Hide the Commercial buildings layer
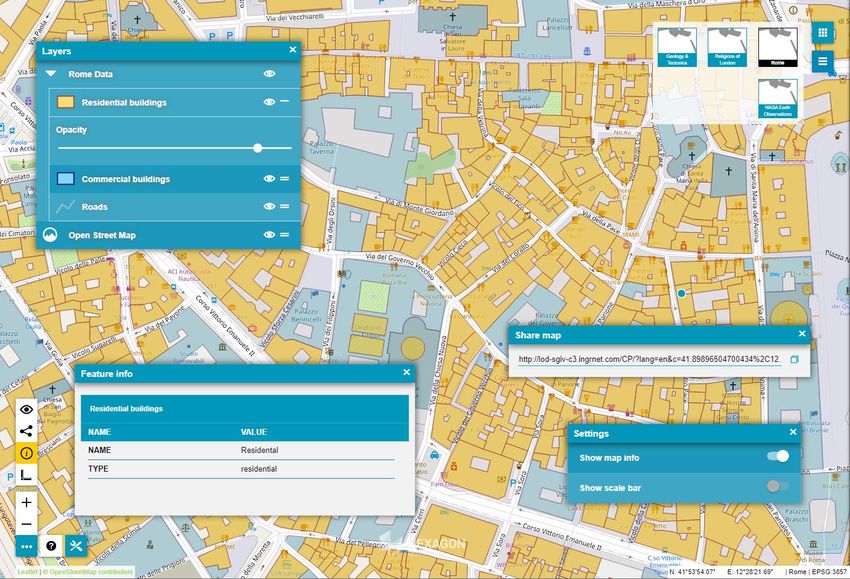 click(x=269, y=178)
